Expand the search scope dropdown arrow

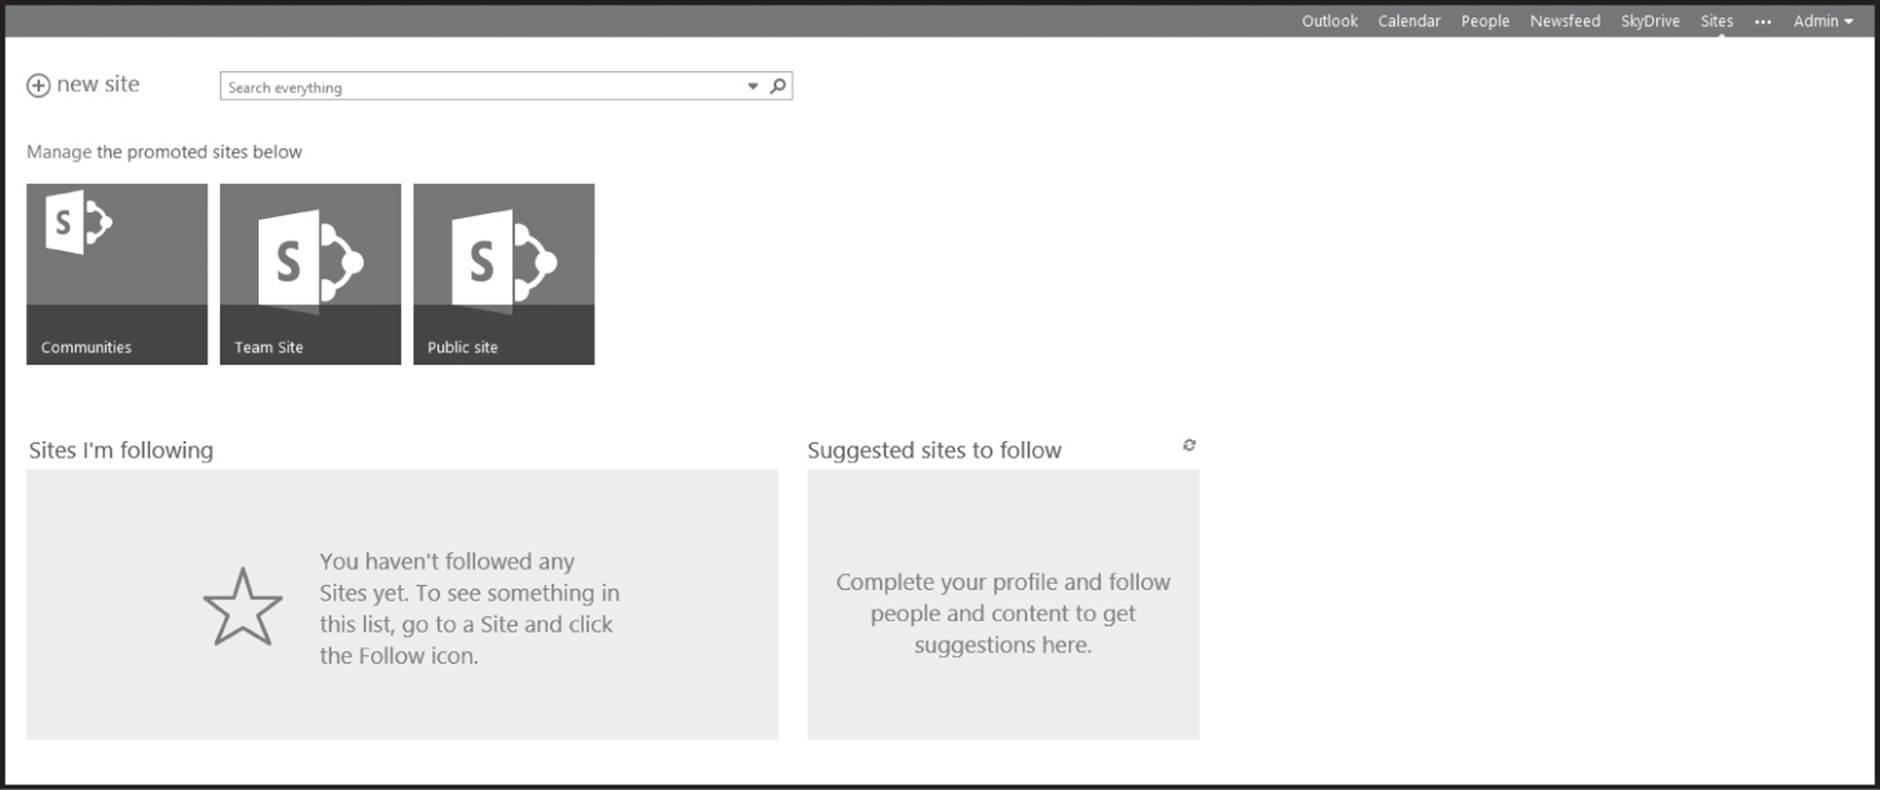click(x=753, y=87)
